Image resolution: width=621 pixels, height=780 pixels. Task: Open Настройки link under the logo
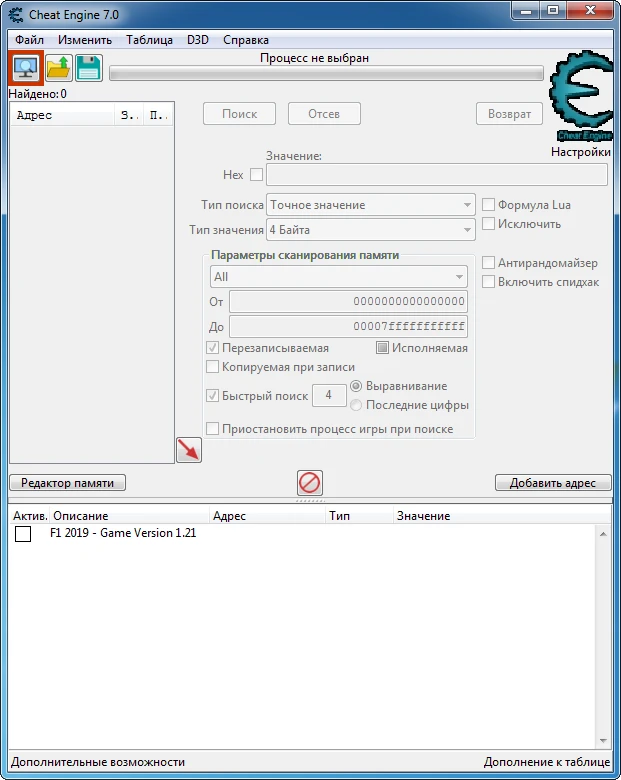click(x=581, y=152)
